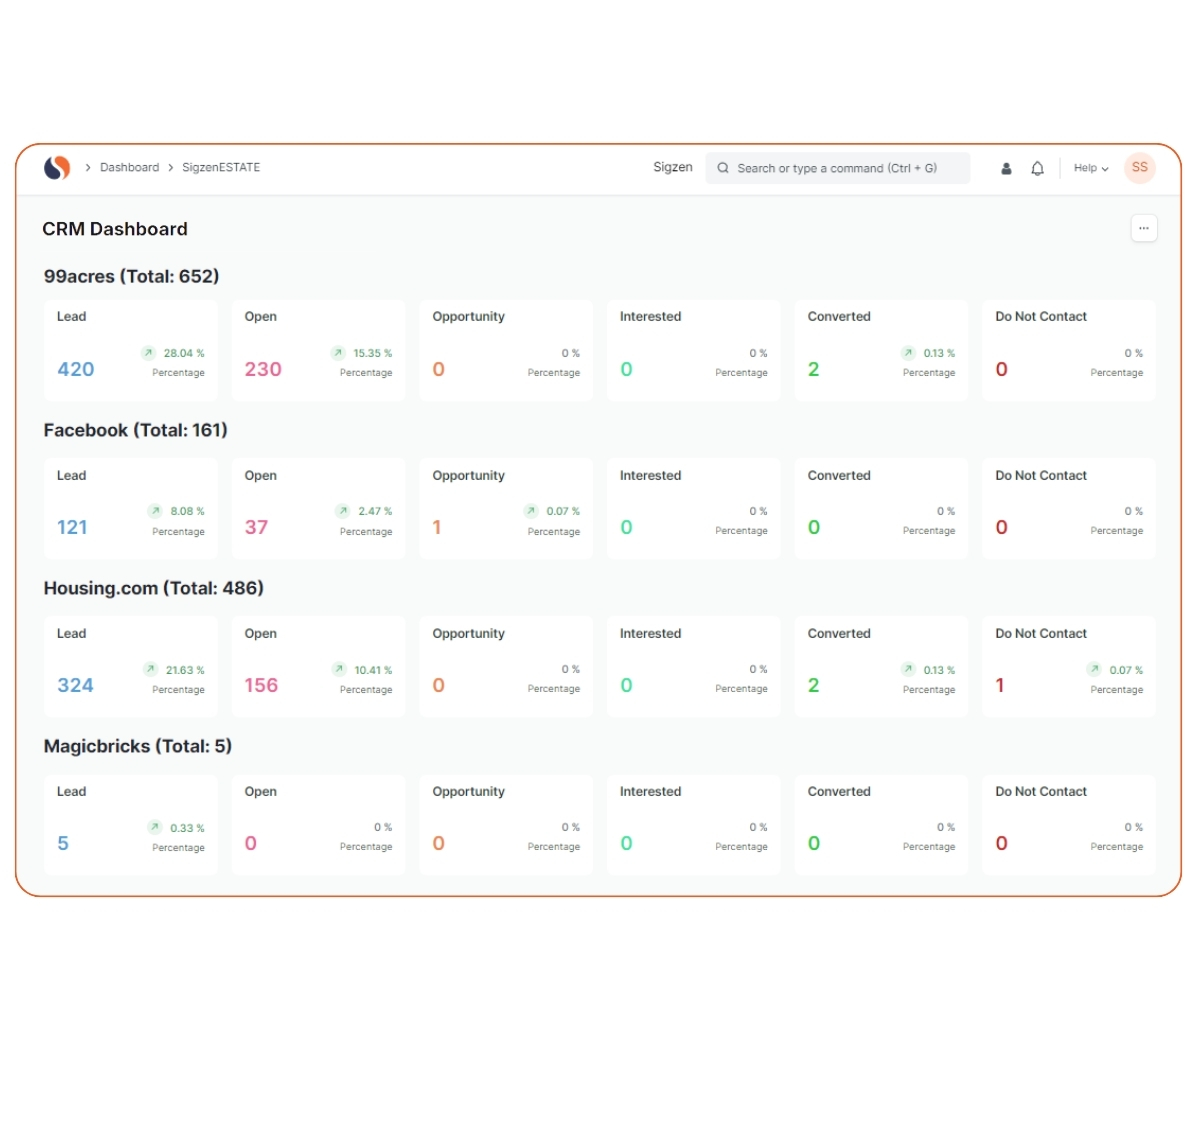Screen dimensions: 1200x1122
Task: Expand the Help dropdown
Action: click(x=1090, y=169)
